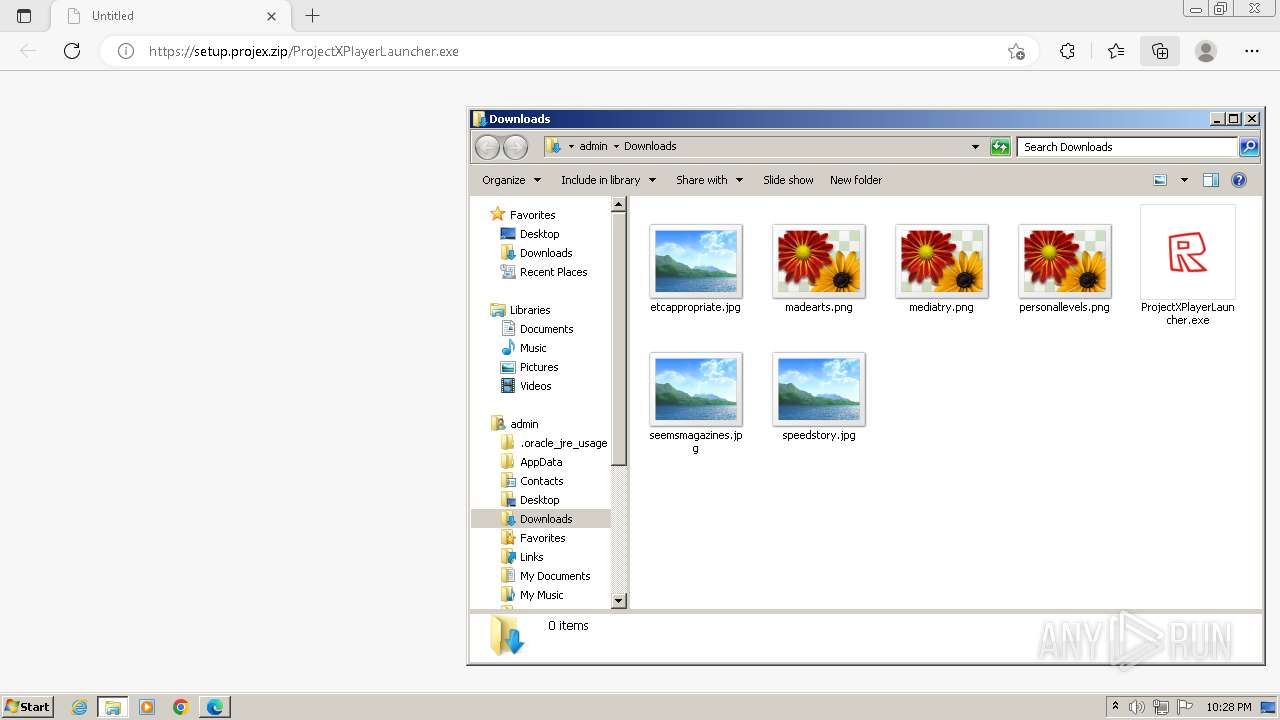Select personallevels.png image file
This screenshot has width=1280, height=720.
tap(1065, 261)
